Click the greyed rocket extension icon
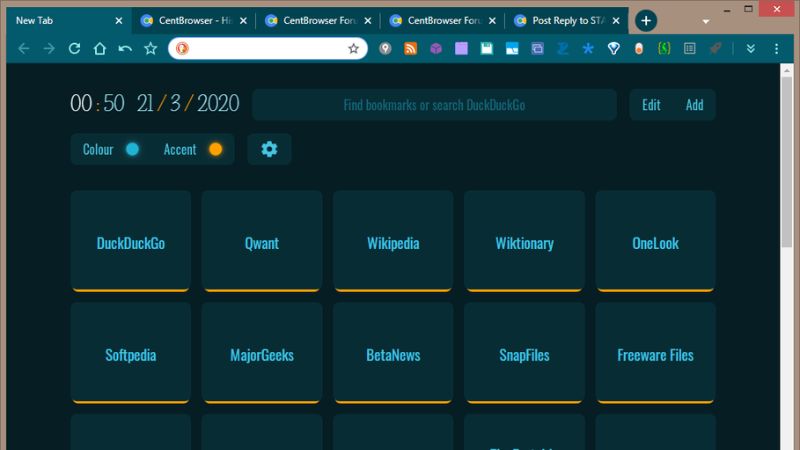Viewport: 800px width, 450px height. tap(715, 48)
